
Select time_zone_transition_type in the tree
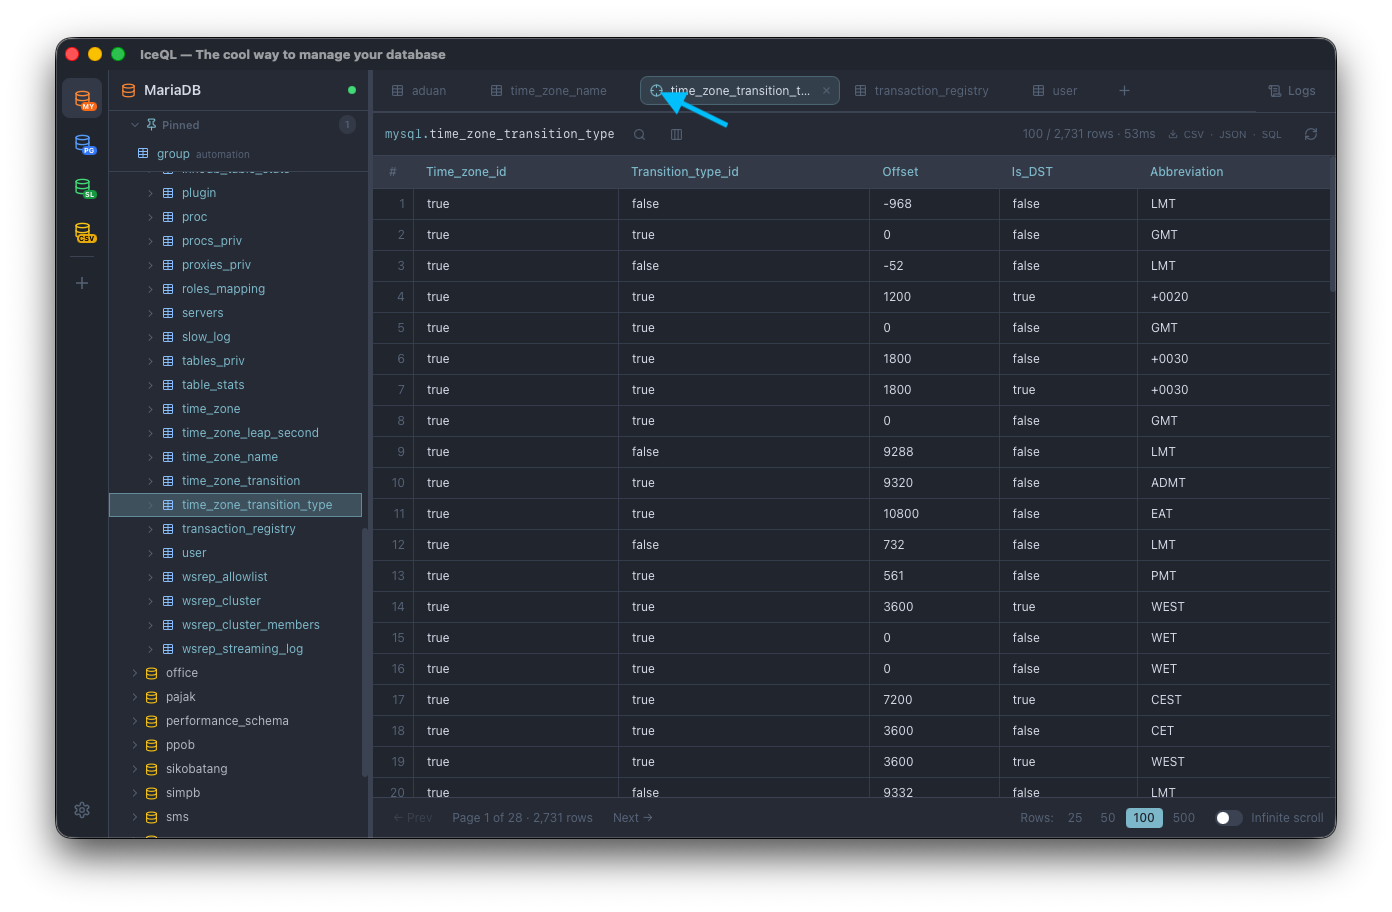235,505
